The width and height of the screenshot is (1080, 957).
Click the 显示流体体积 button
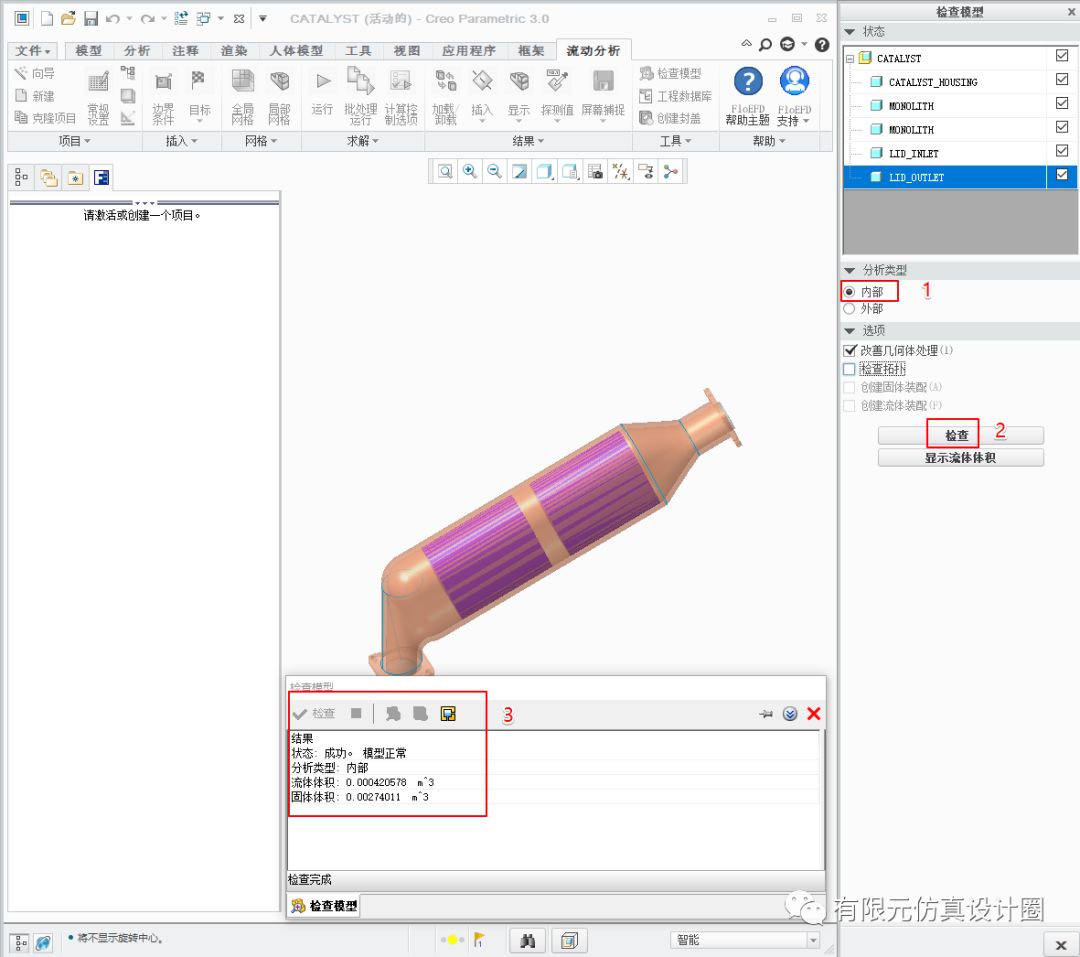[960, 458]
